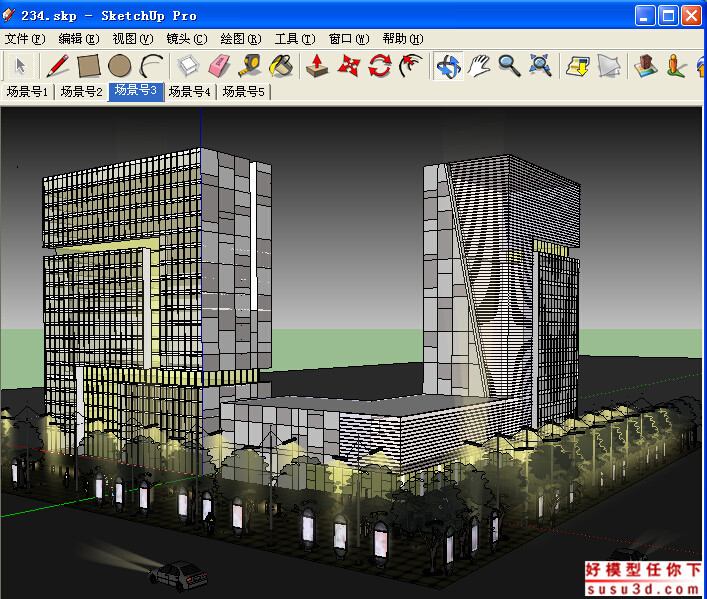Select the Offset tool
This screenshot has height=599, width=707.
(x=411, y=66)
